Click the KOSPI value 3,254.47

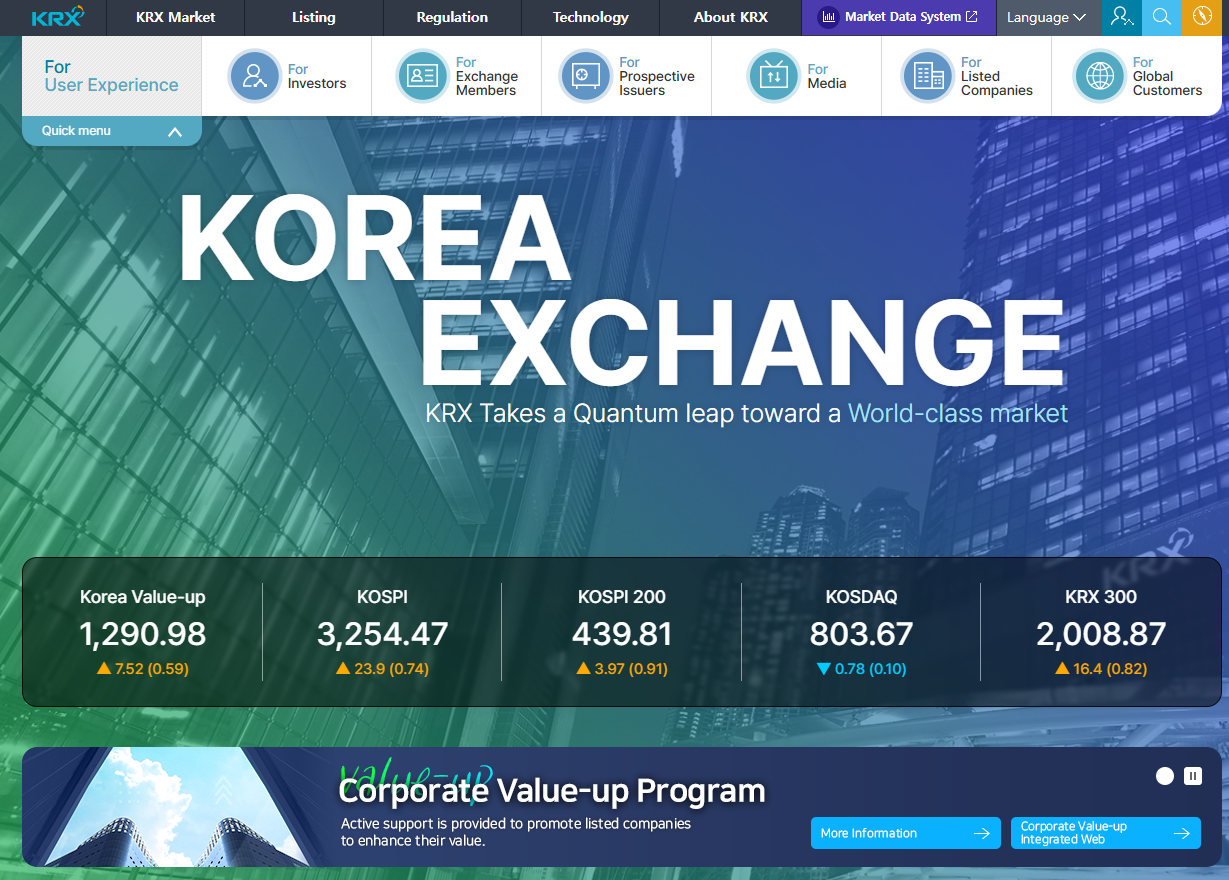tap(383, 634)
